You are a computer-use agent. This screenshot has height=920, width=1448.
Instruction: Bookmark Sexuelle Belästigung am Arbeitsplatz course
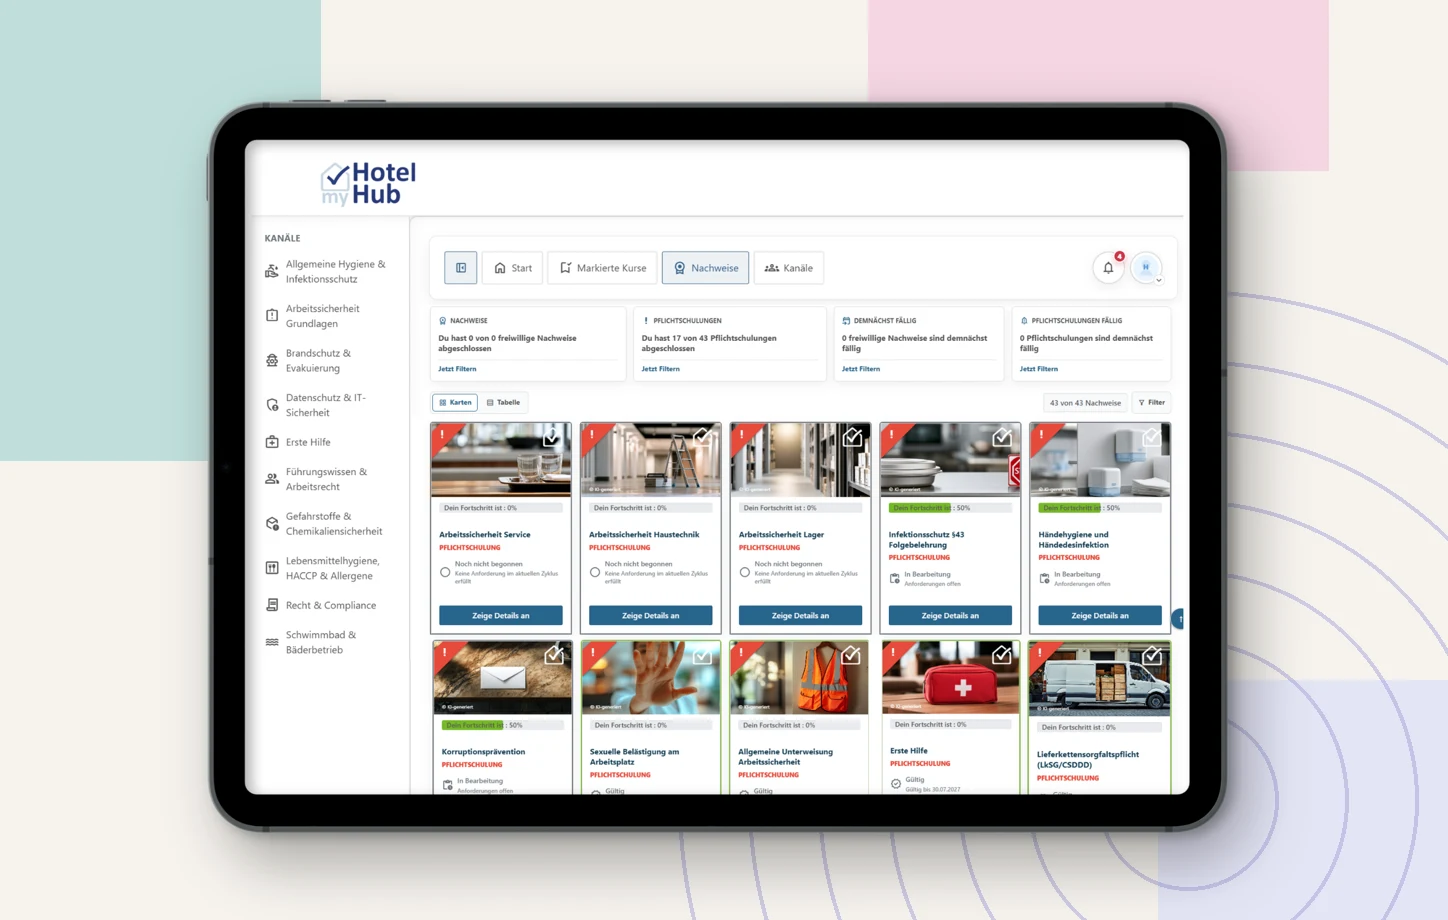pos(702,655)
